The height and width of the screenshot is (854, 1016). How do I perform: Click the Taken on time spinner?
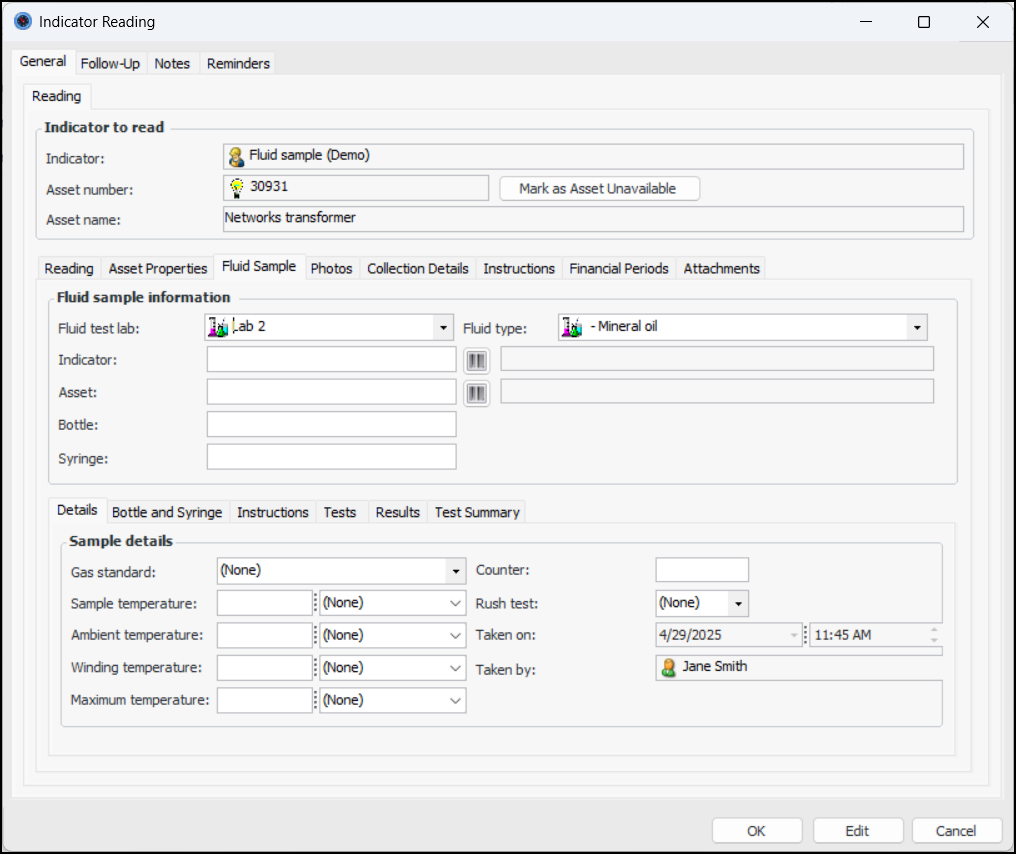pos(934,635)
